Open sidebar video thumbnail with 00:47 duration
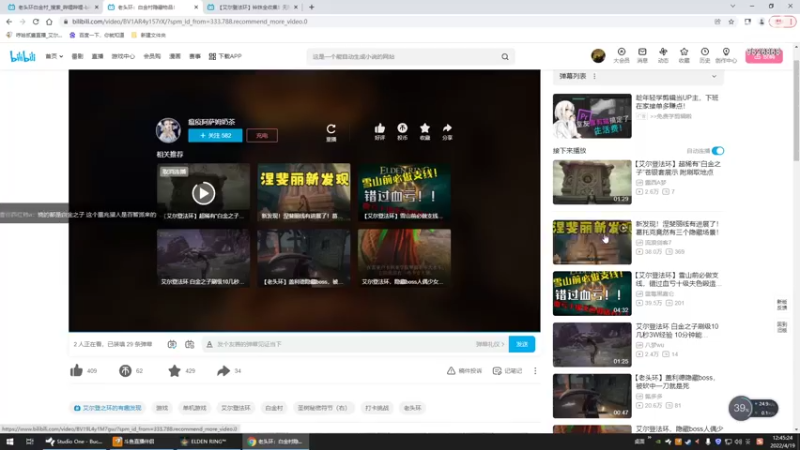Image resolution: width=800 pixels, height=450 pixels. click(x=592, y=396)
